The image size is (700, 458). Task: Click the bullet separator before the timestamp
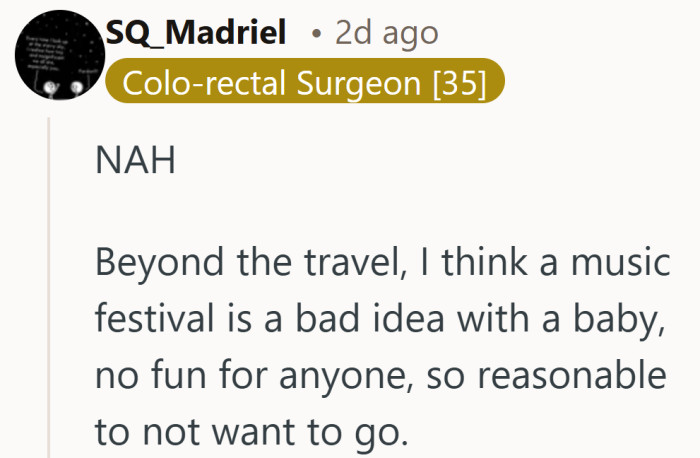point(316,33)
